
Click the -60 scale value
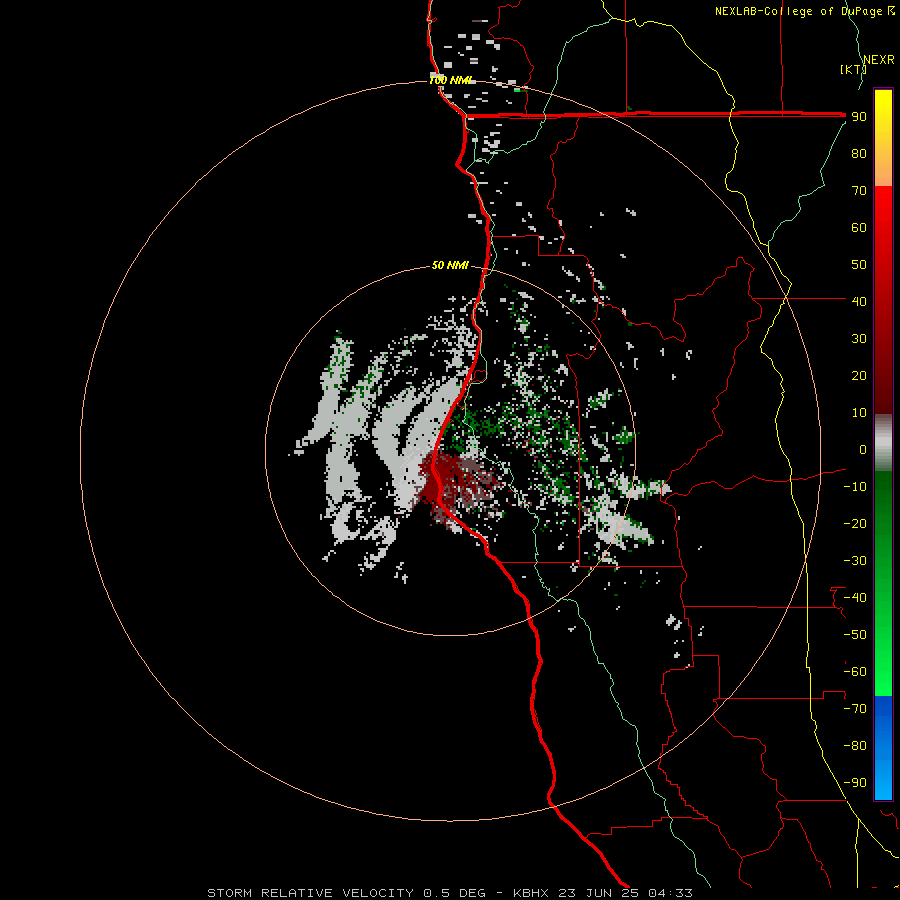(x=855, y=672)
